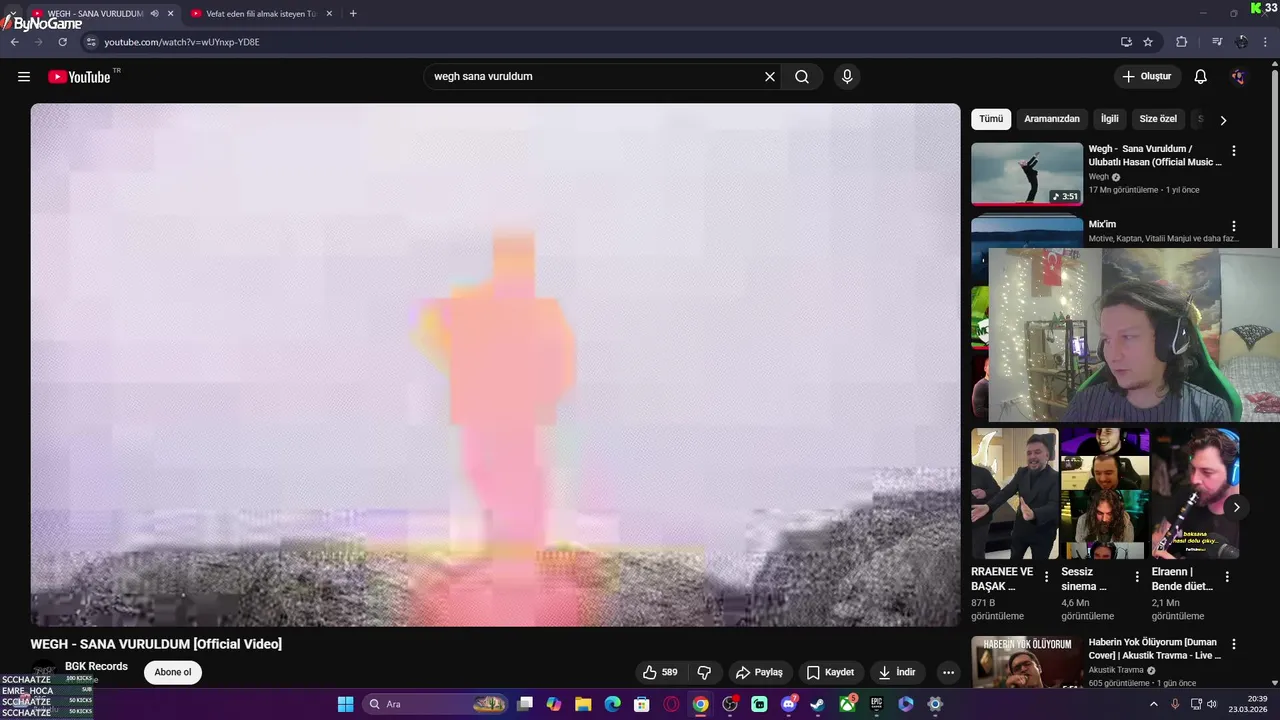Open Epic Games launcher in taskbar
Viewport: 1280px width, 720px height.
877,704
